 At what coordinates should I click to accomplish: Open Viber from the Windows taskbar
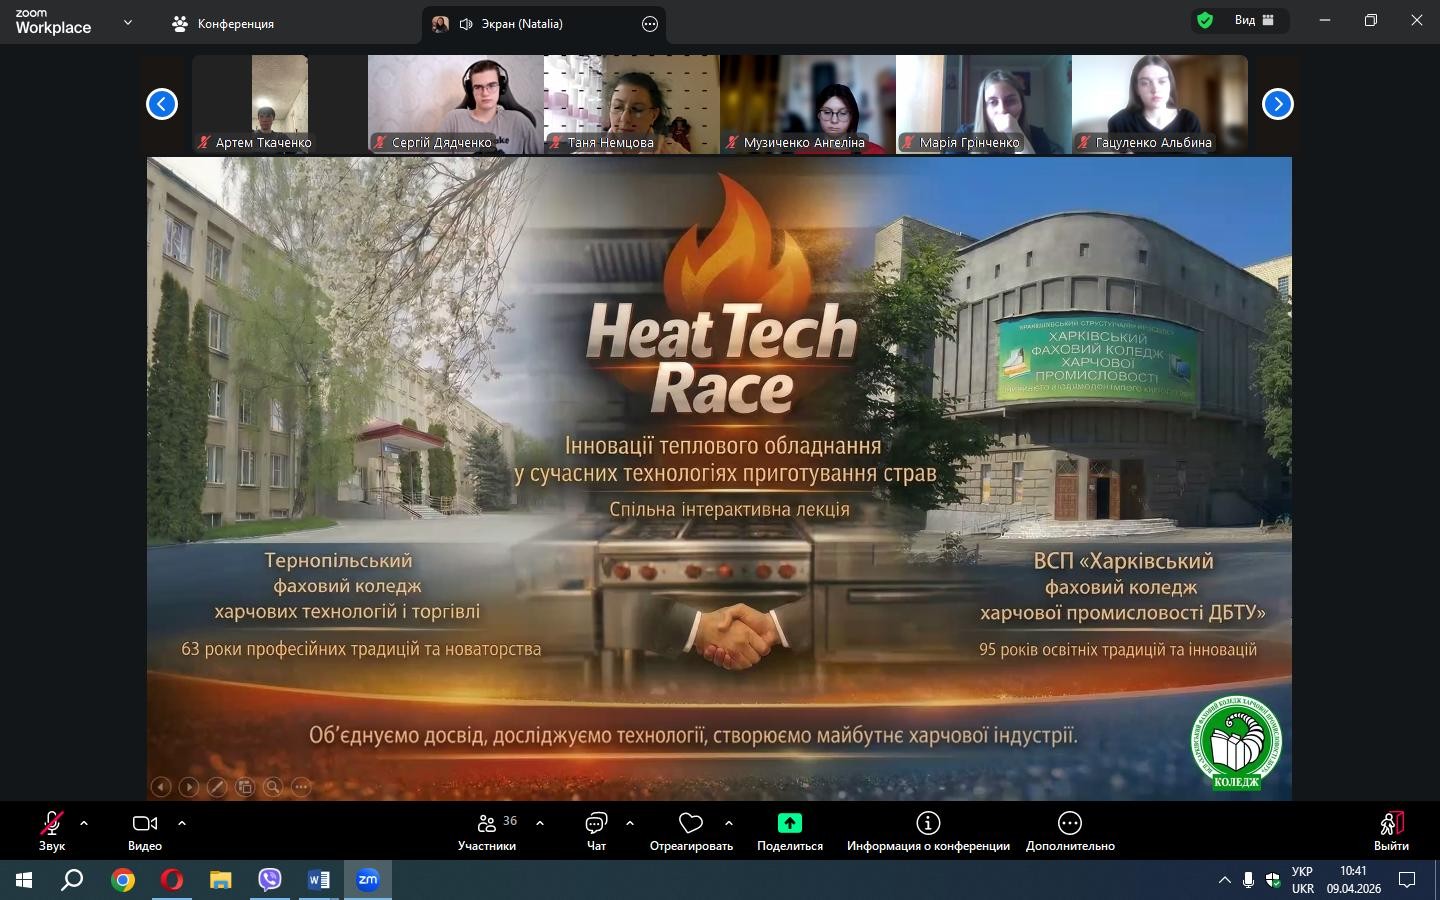[270, 880]
